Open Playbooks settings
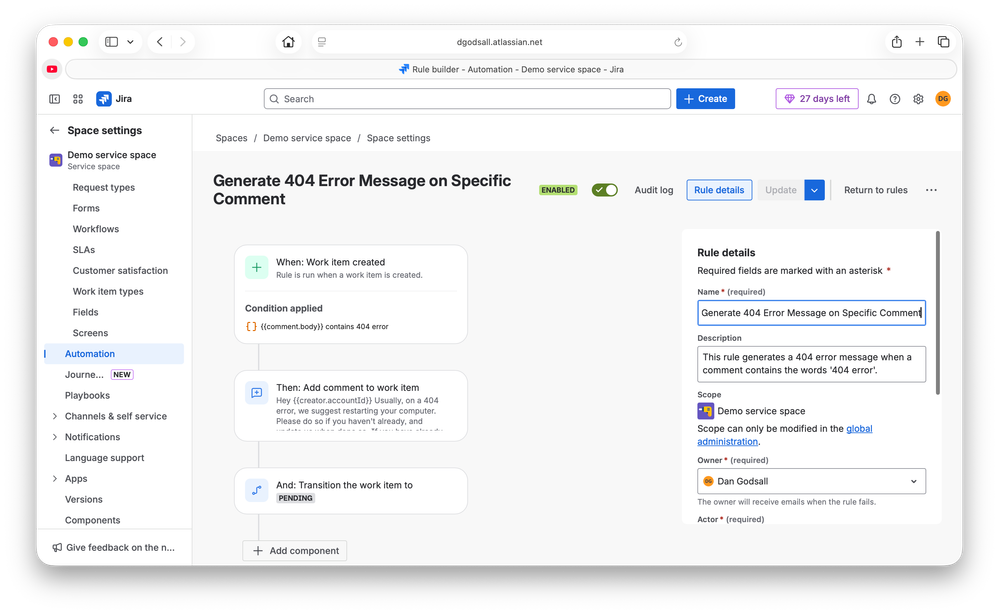The width and height of the screenshot is (999, 614). [x=87, y=396]
